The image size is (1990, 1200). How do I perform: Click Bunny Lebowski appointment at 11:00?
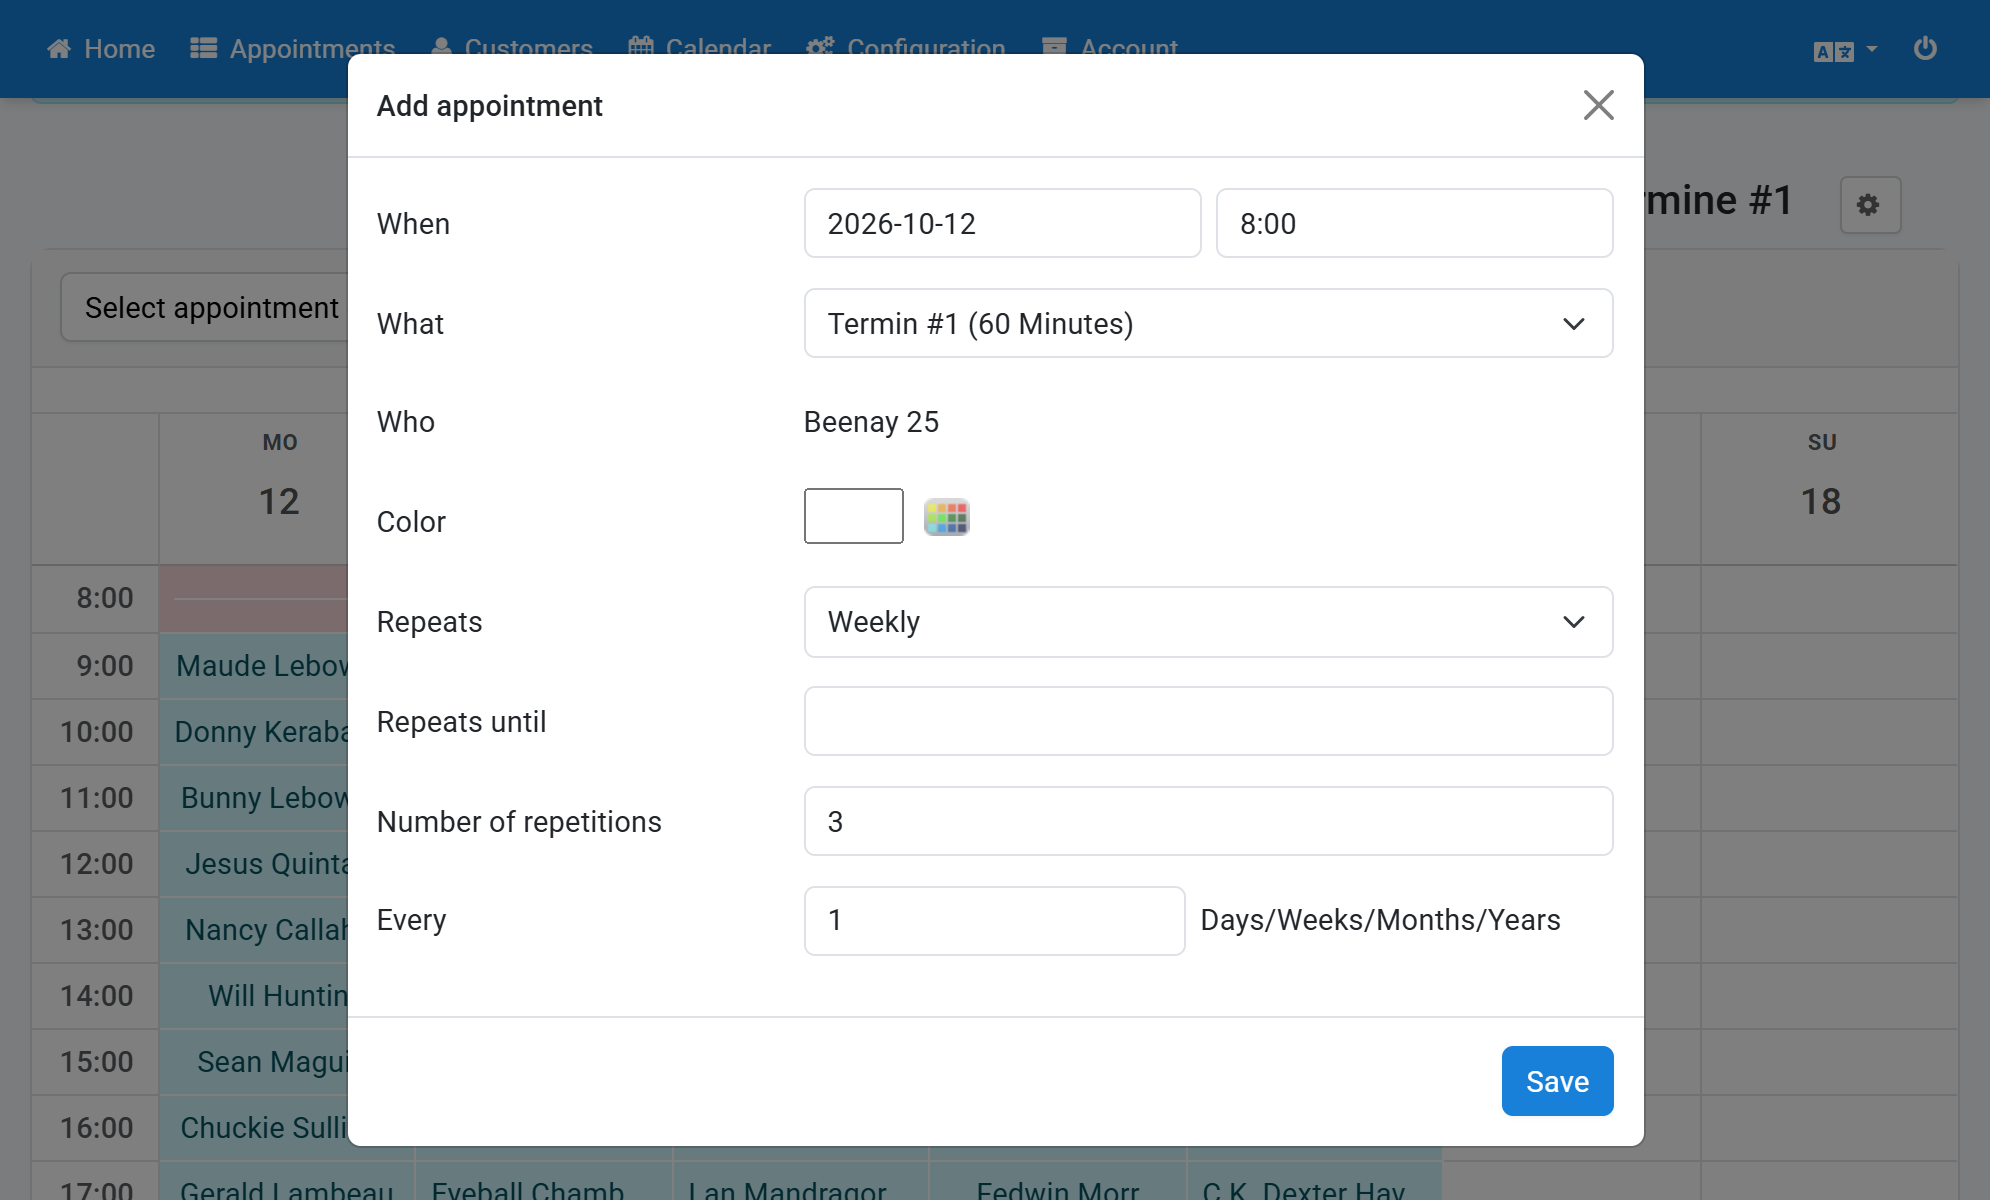coord(254,797)
